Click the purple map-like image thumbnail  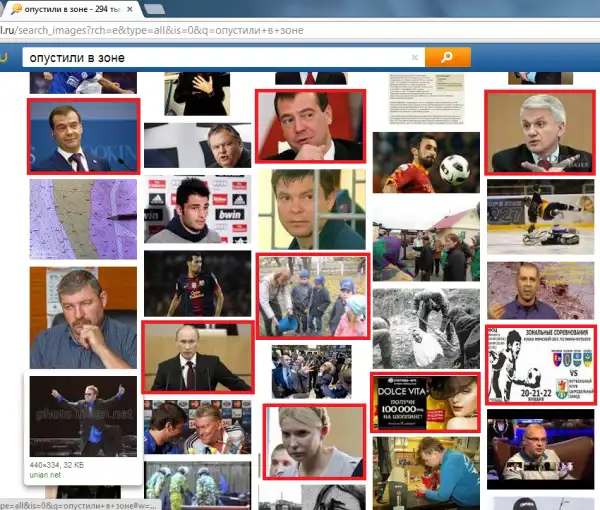point(83,218)
